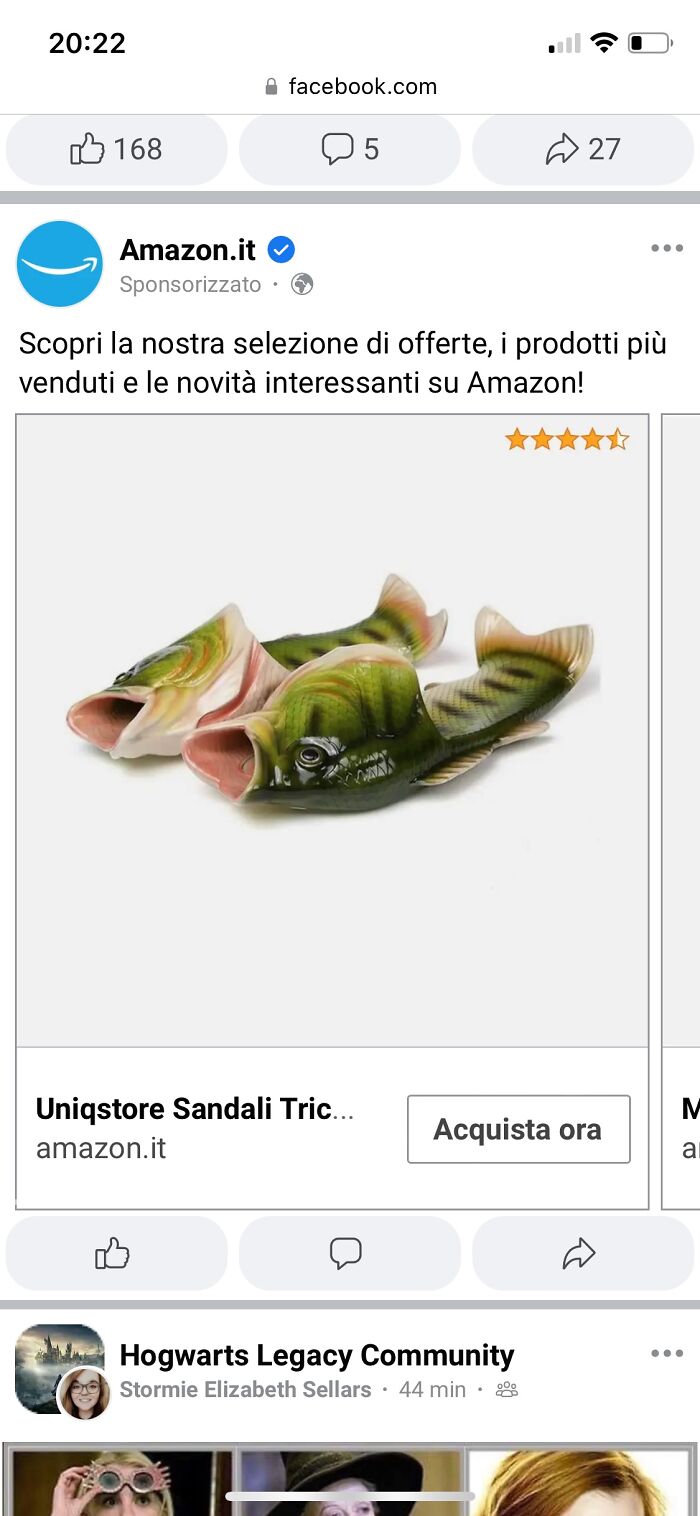Open Hogwarts Legacy Community post options
The image size is (700, 1516).
coord(666,1353)
